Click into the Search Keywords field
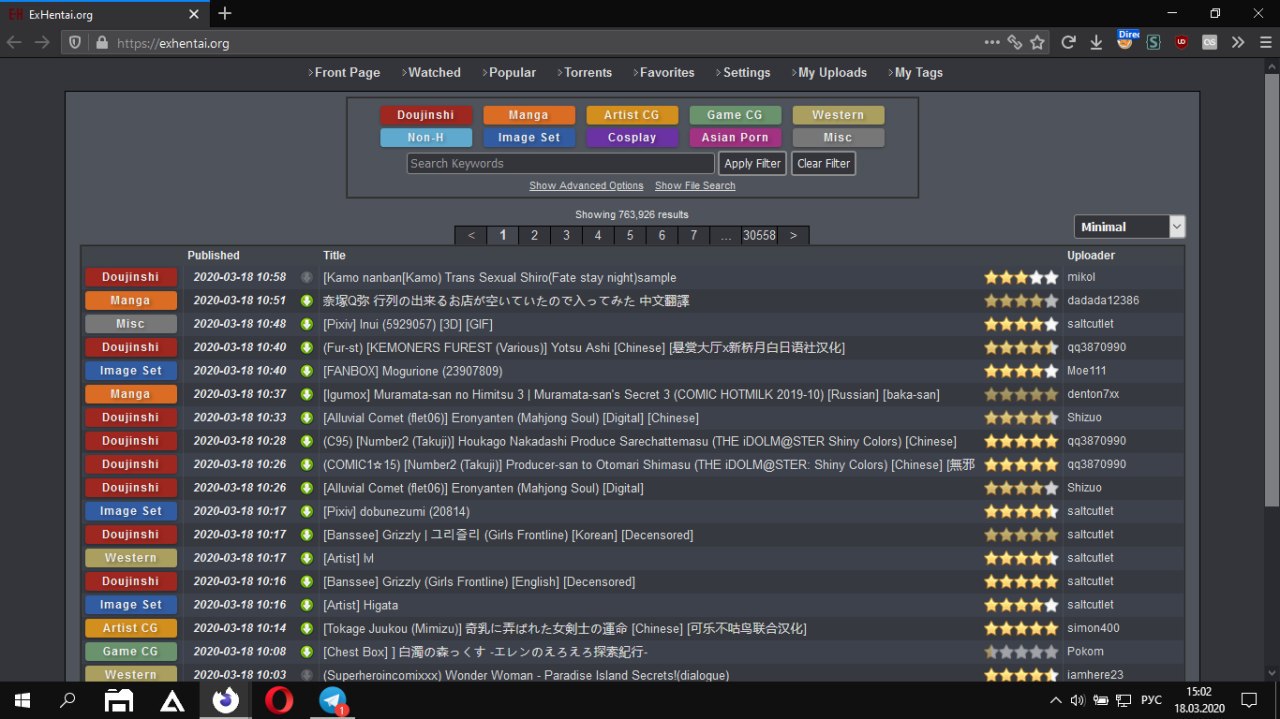The image size is (1280, 719). (561, 164)
